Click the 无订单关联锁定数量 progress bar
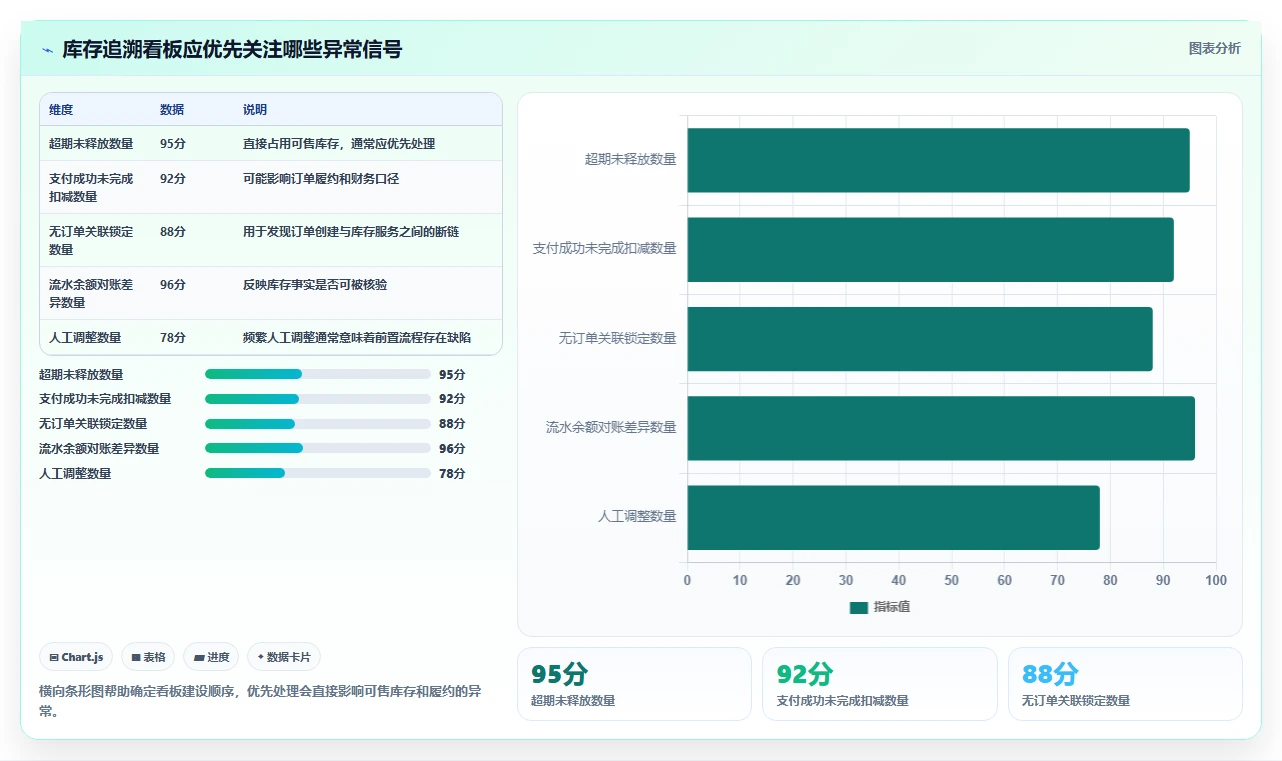Viewport: 1282px width, 761px height. point(317,424)
